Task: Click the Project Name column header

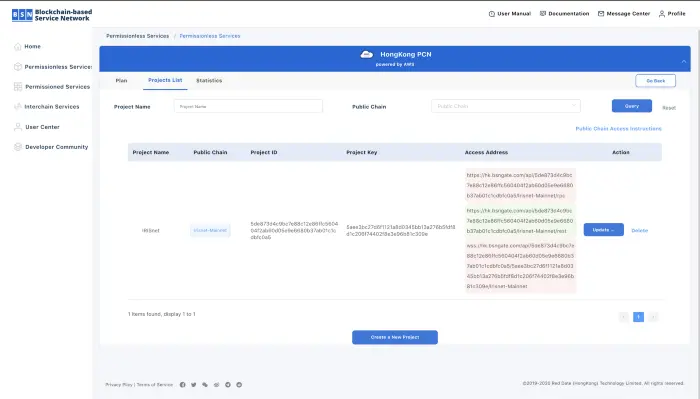Action: pos(151,153)
